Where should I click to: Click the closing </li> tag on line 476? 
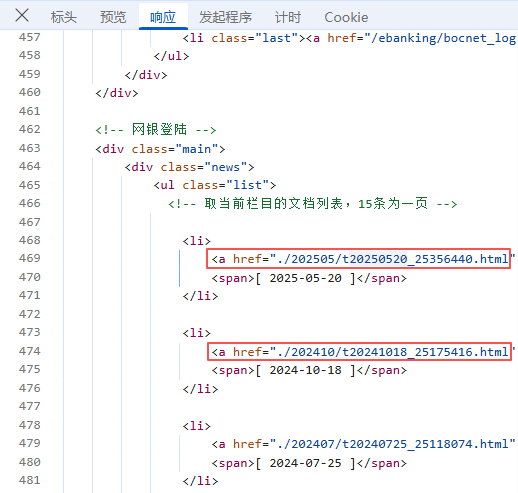click(200, 389)
